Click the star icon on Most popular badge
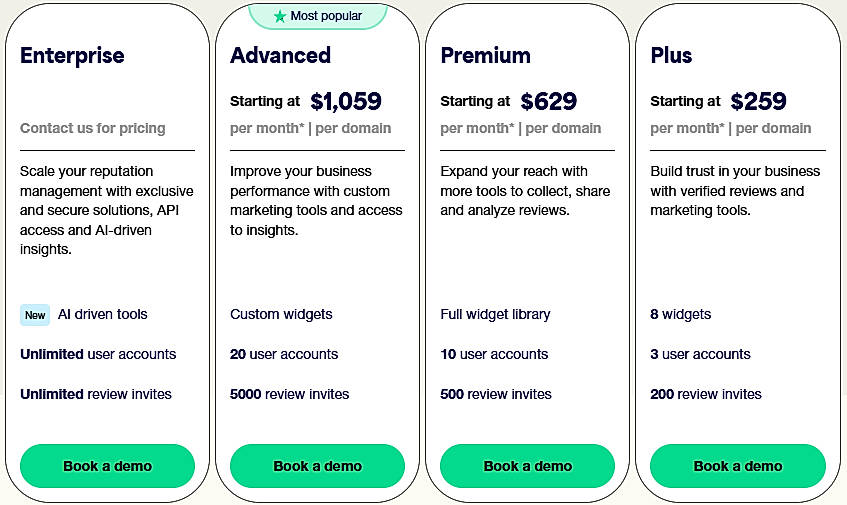The height and width of the screenshot is (505, 847). [x=281, y=16]
